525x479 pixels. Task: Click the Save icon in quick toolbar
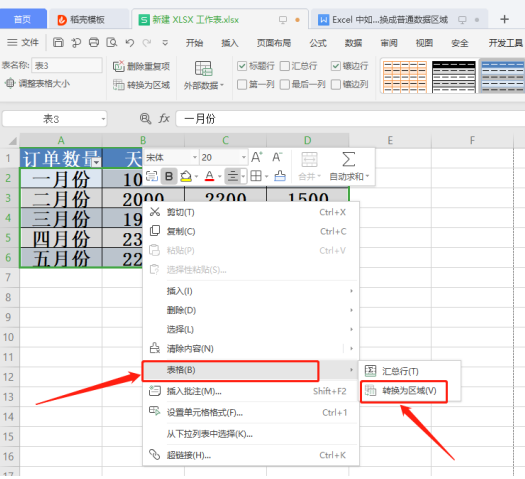coord(58,43)
